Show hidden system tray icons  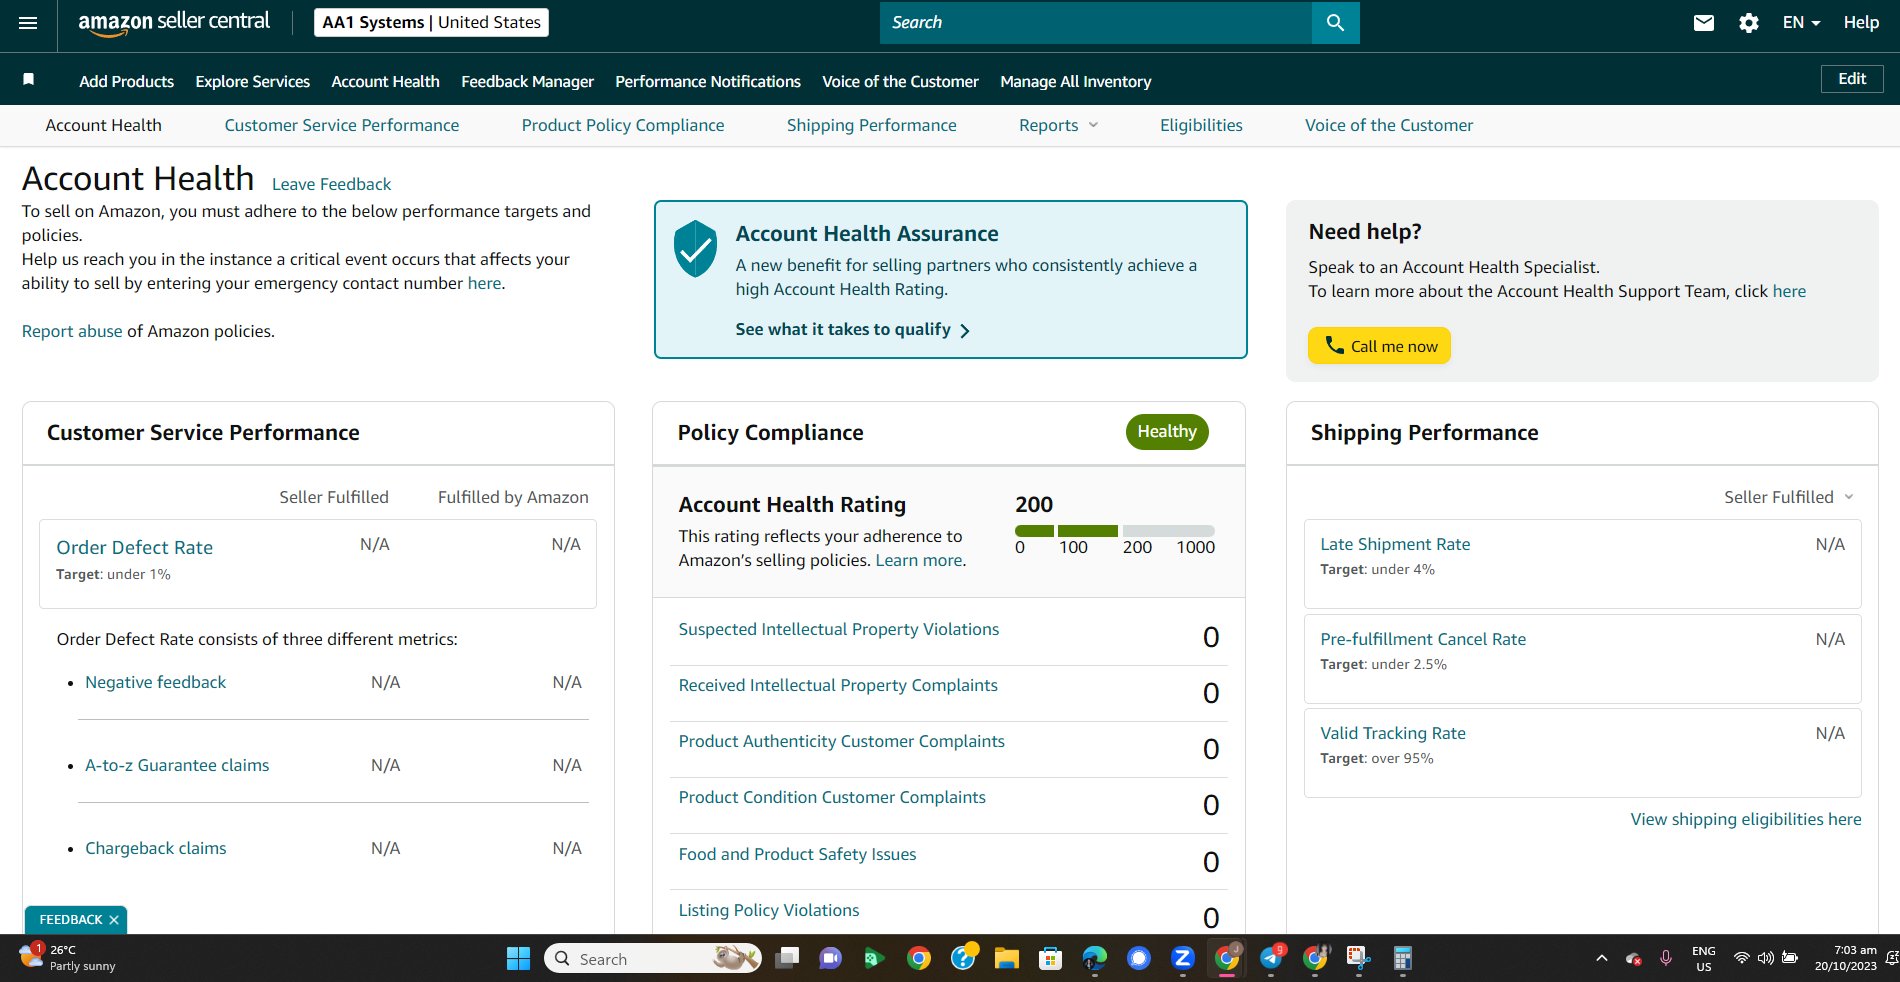click(1602, 958)
